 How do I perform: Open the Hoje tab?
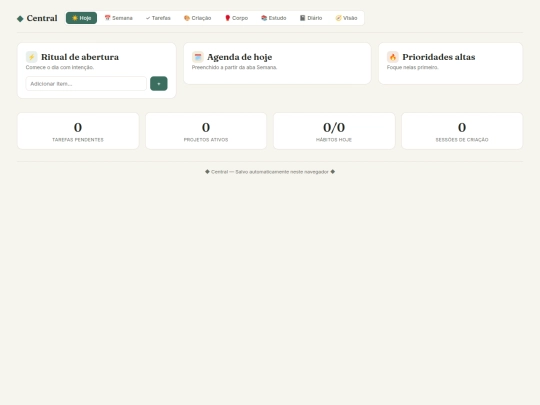coord(81,18)
